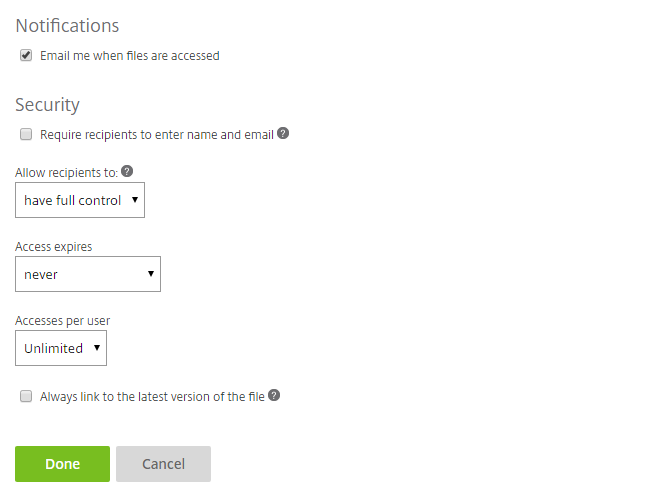Click the green Done button

tap(62, 464)
